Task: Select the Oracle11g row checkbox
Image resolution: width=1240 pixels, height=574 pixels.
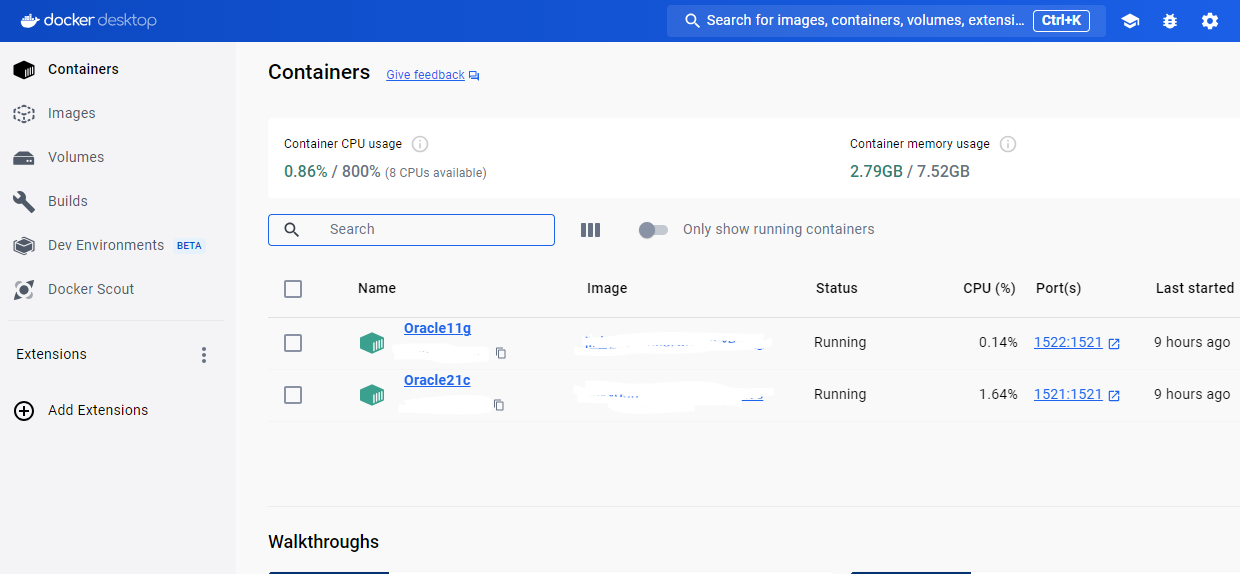Action: point(293,343)
